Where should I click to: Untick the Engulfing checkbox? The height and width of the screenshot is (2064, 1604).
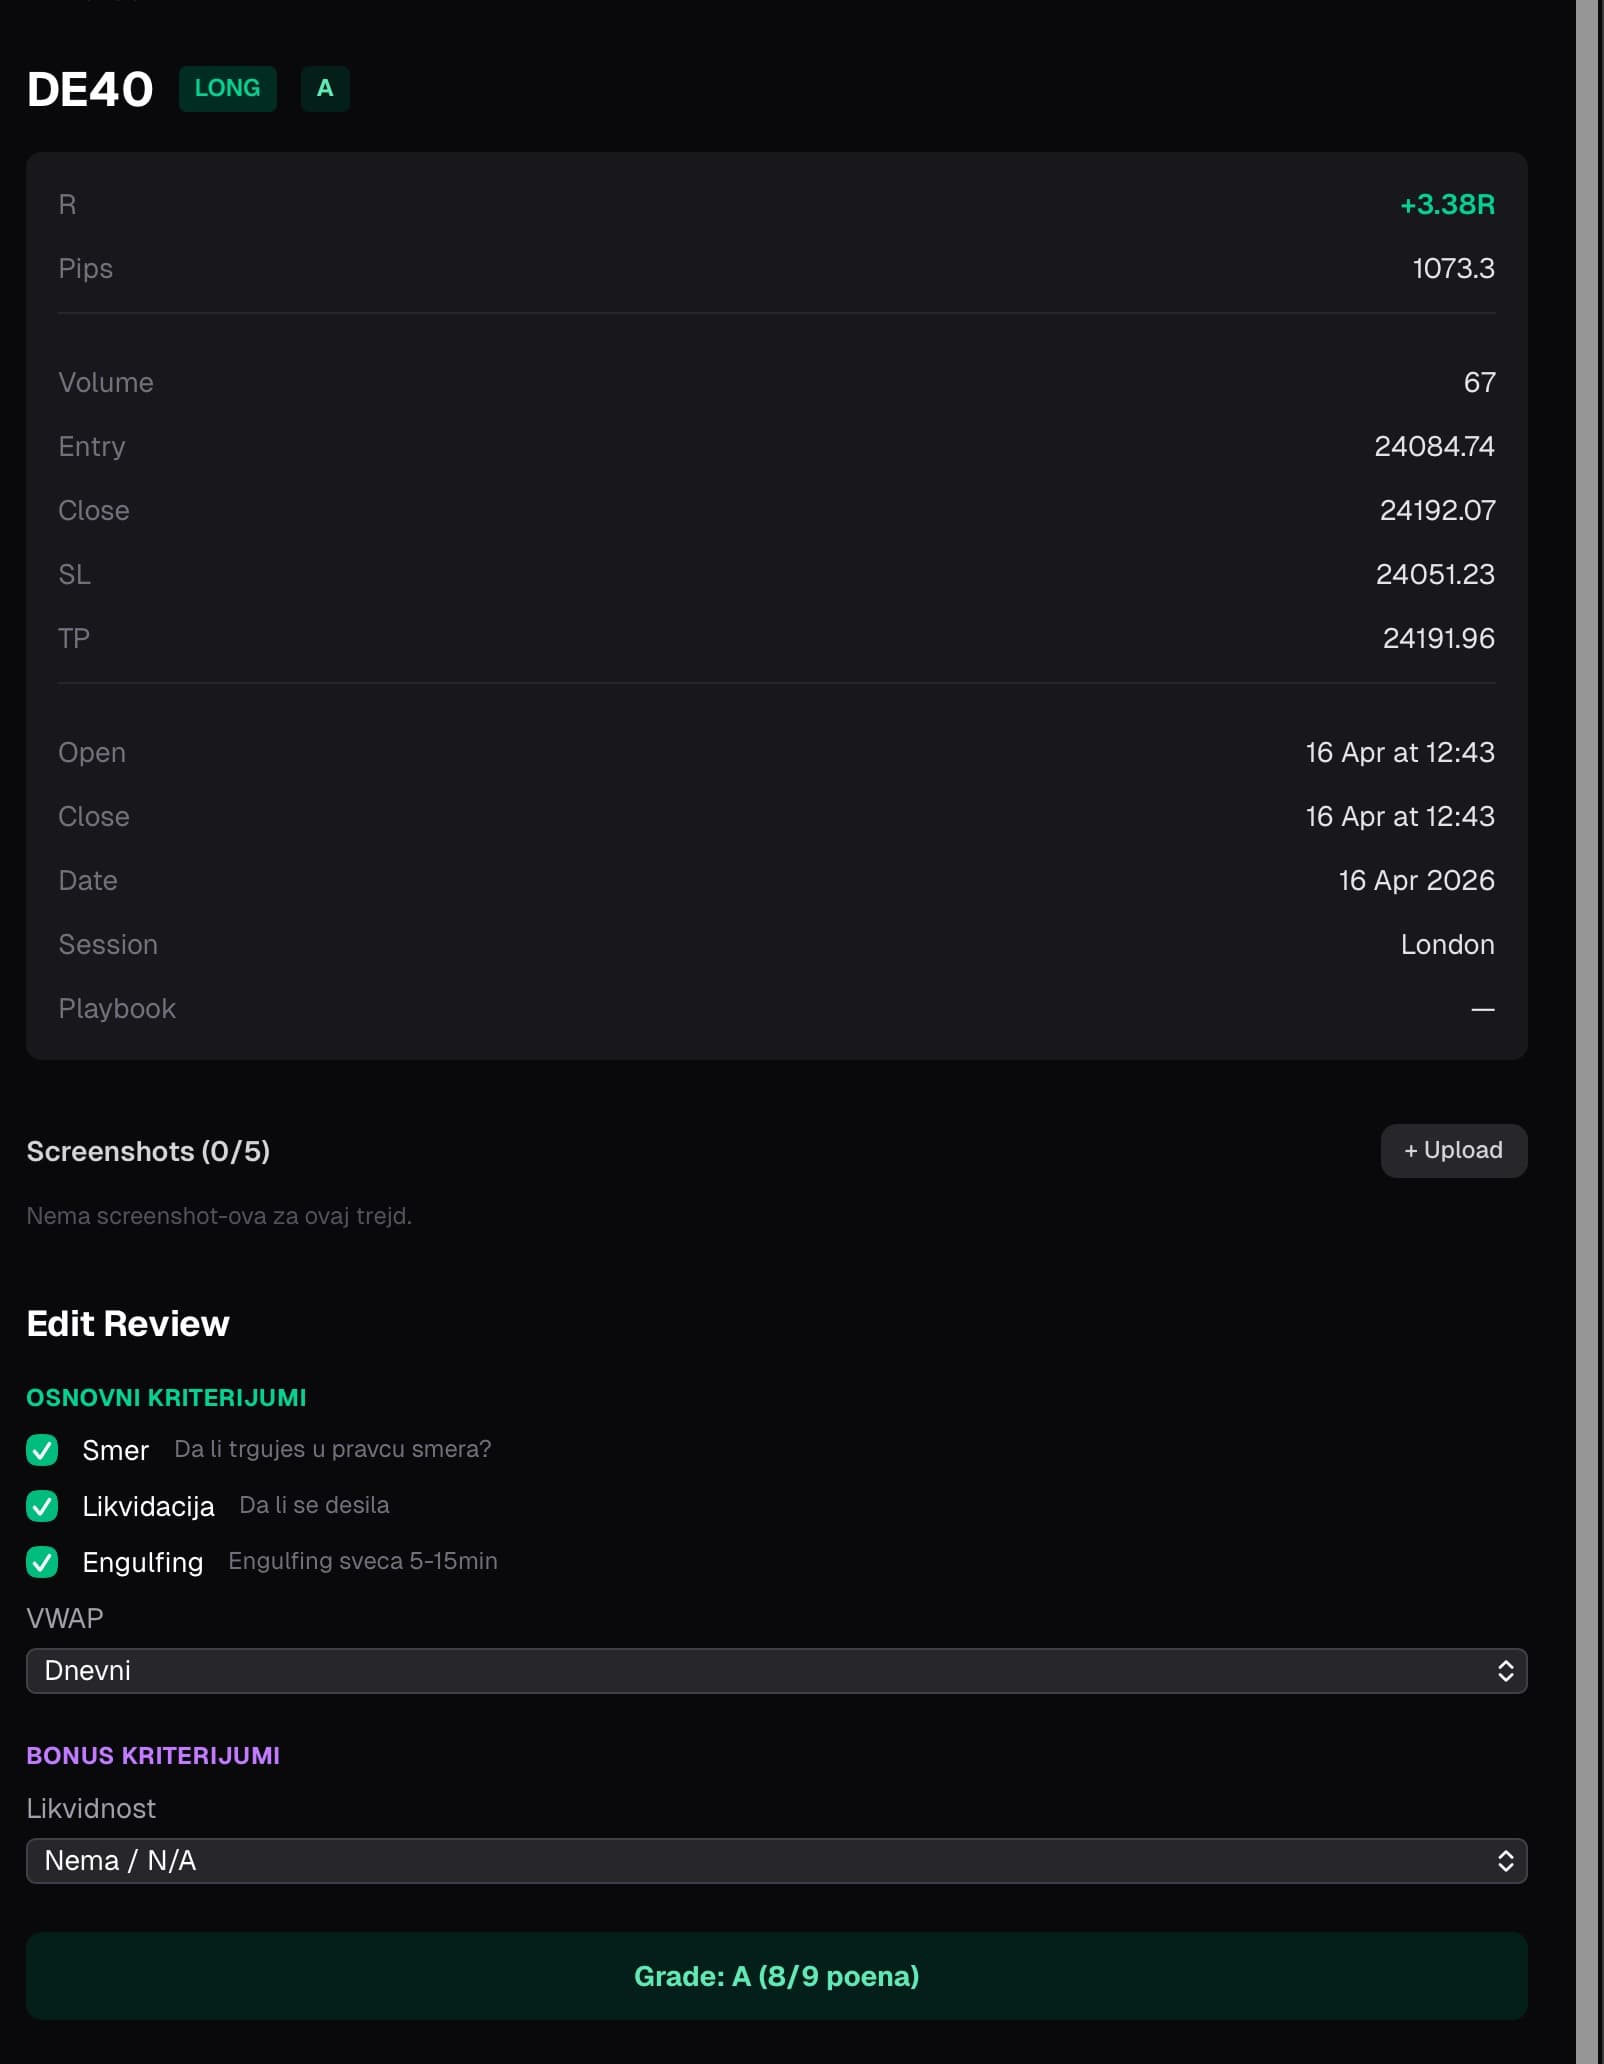coord(42,1561)
